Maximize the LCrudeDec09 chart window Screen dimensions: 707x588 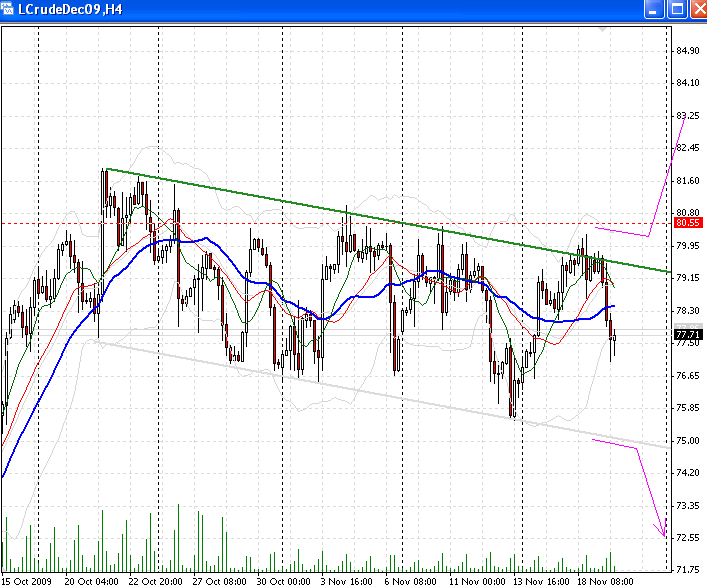click(677, 9)
